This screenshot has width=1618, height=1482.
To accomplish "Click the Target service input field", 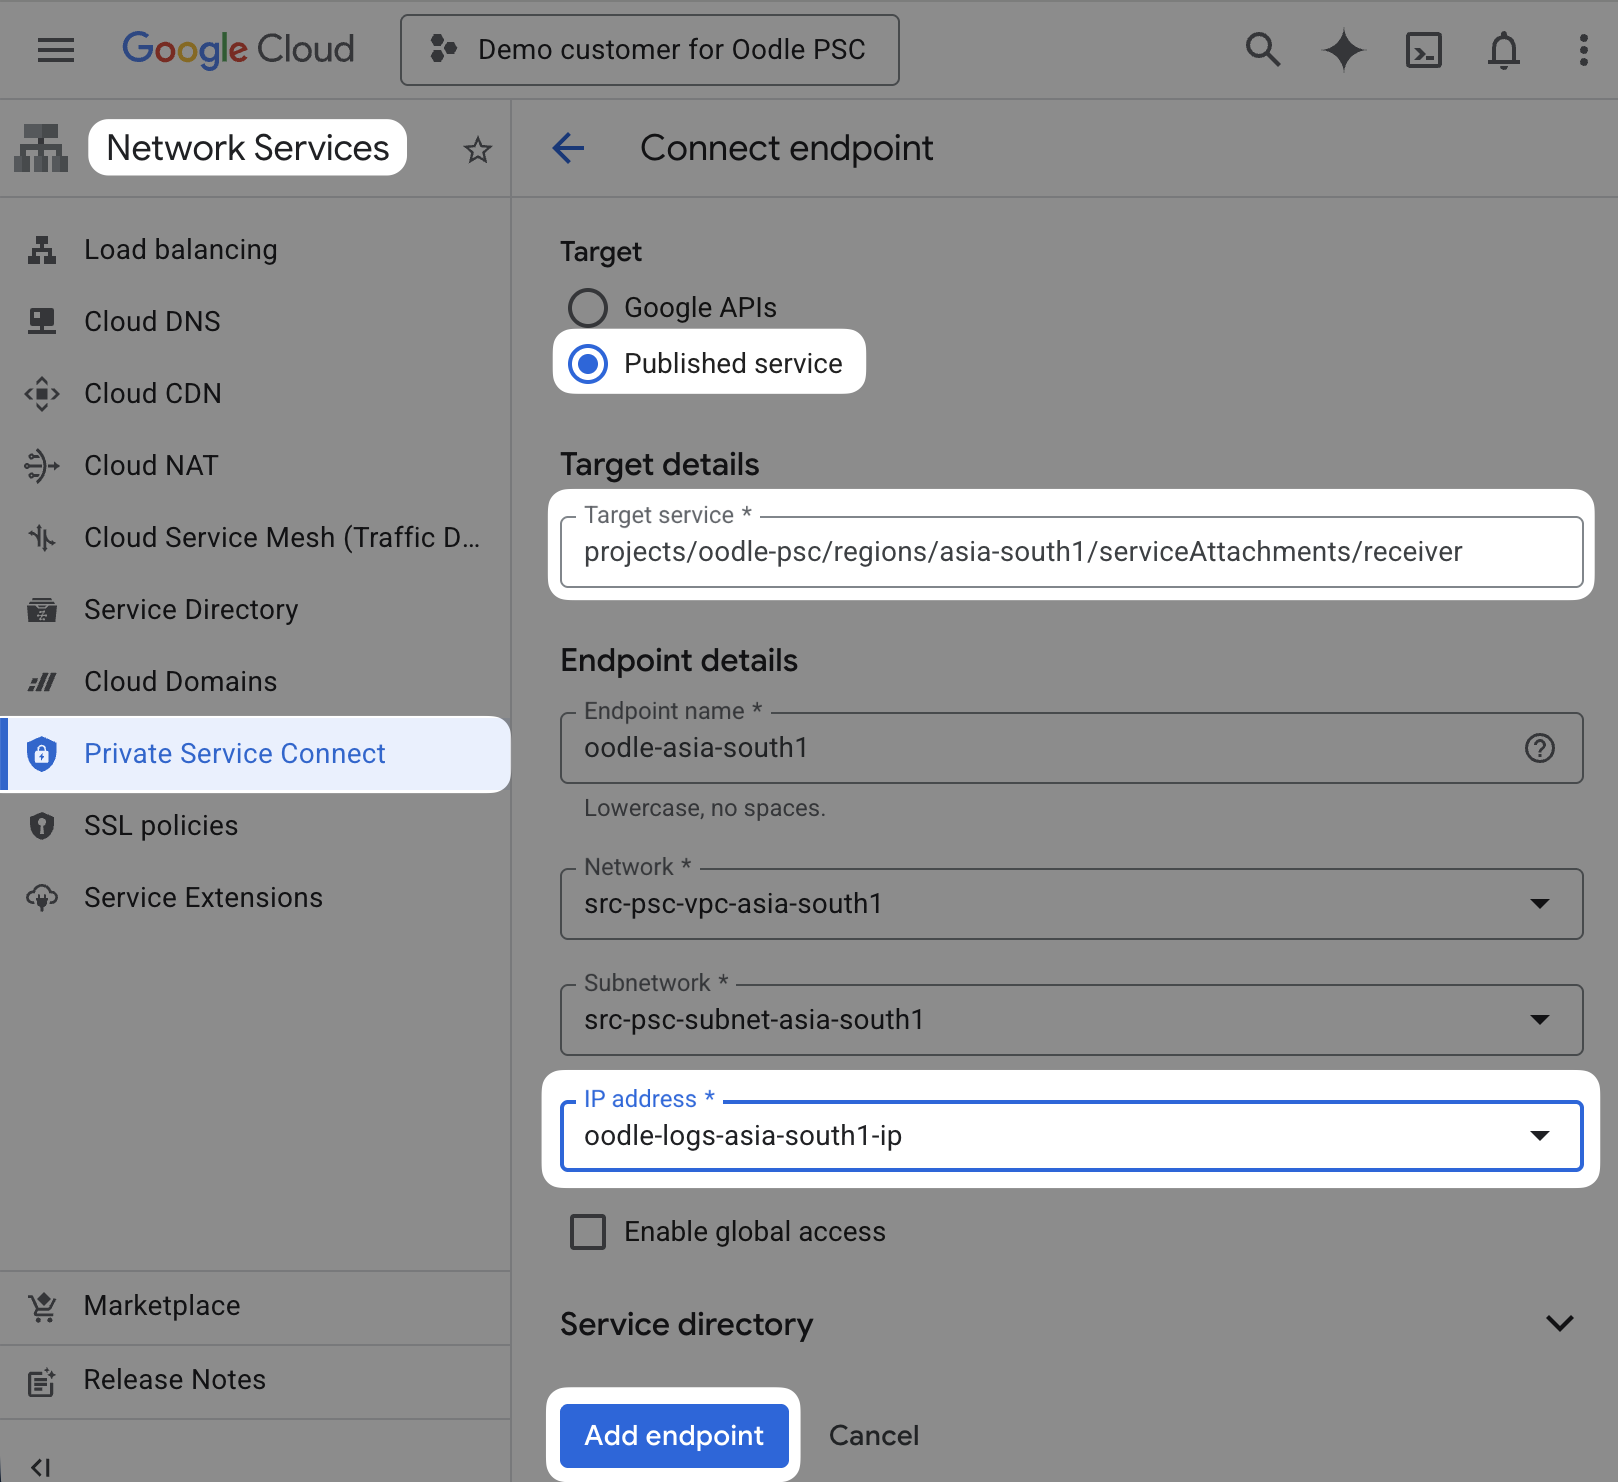I will click(1070, 551).
